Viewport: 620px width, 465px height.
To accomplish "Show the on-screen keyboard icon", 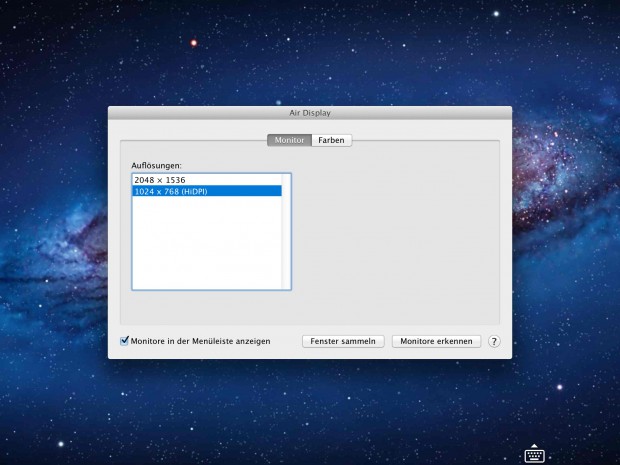I will 534,454.
